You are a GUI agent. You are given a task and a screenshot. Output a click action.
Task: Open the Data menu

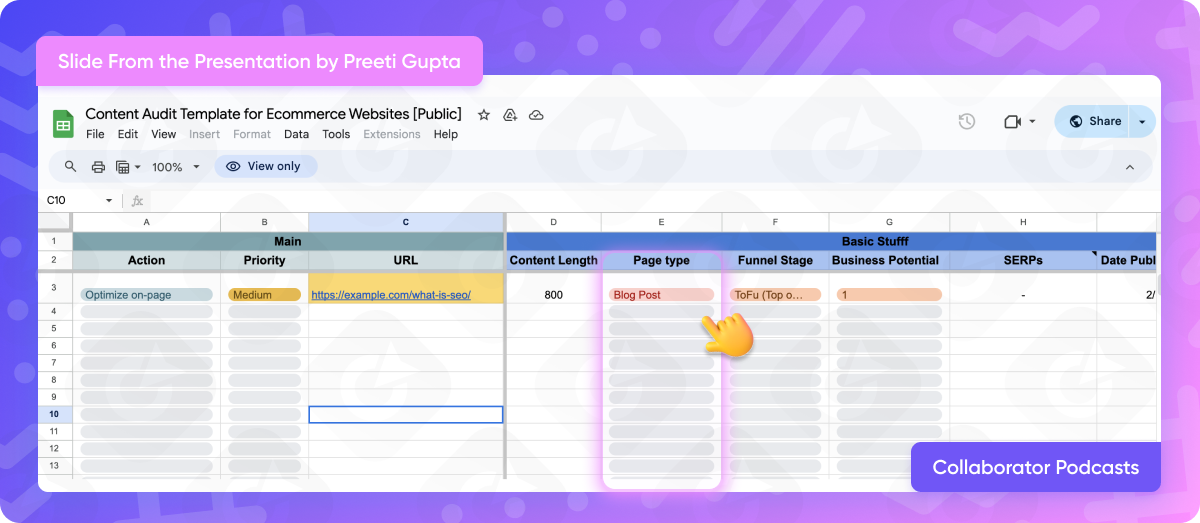[x=296, y=134]
